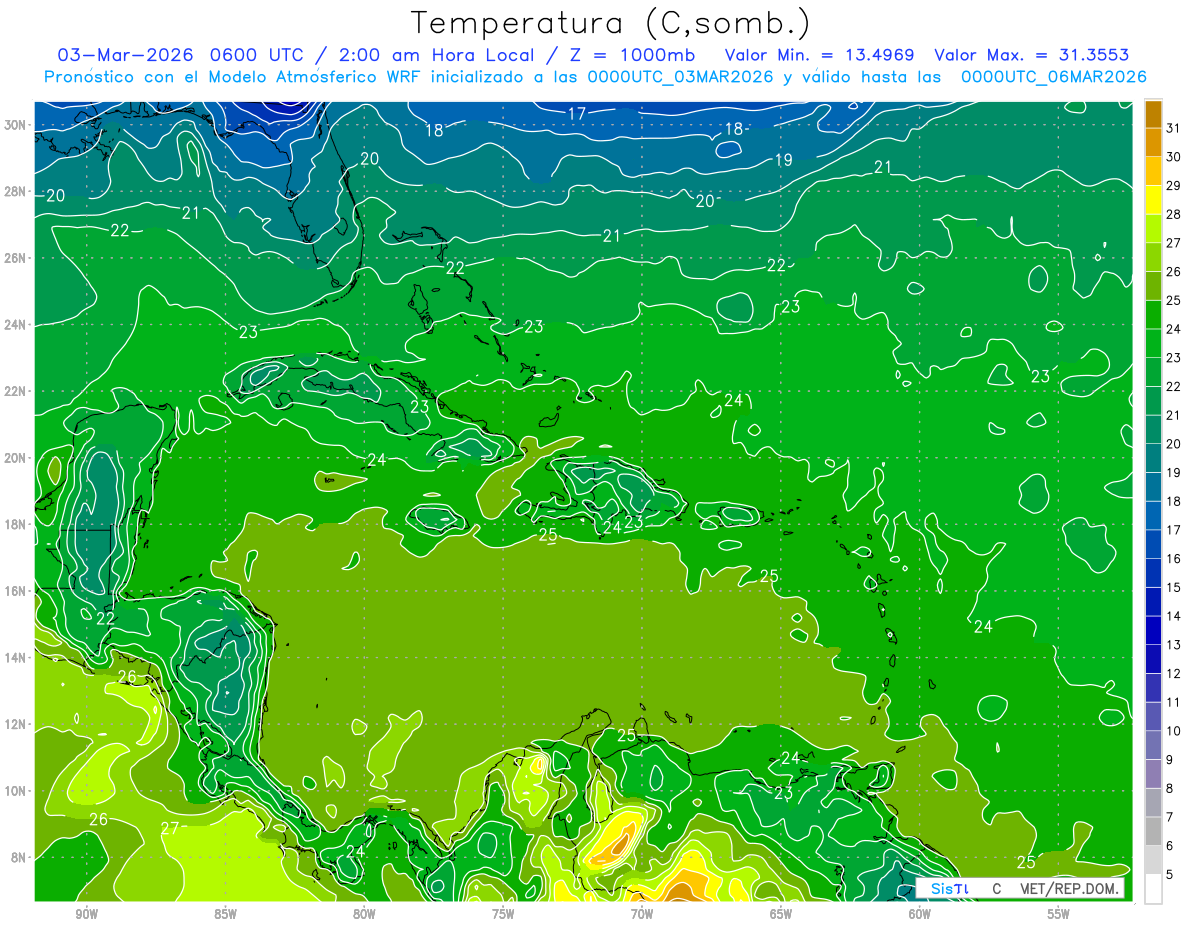Screen dimensions: 1200x927
Task: Click the "30N" latitude axis label
Action: (16, 124)
